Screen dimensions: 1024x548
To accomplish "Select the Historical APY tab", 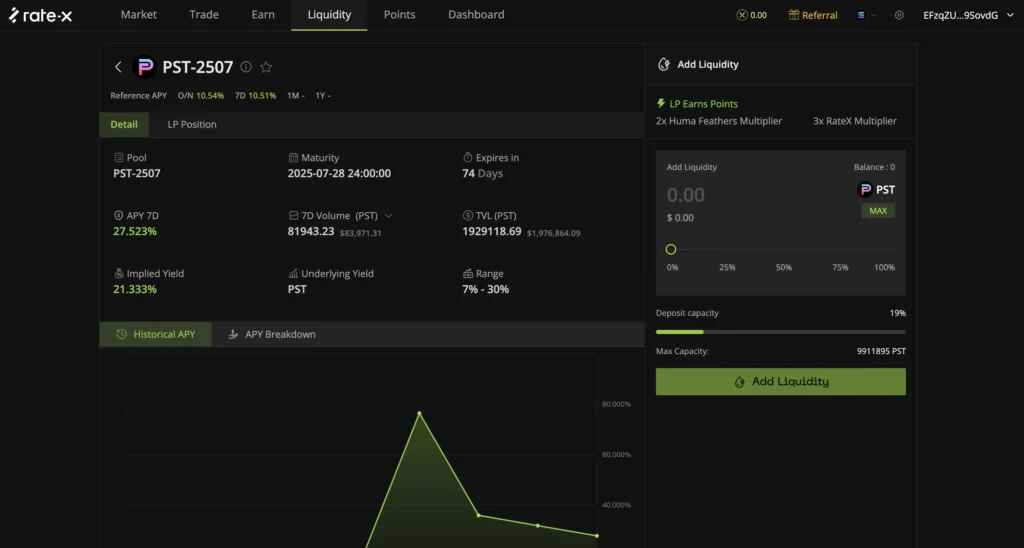I will (x=155, y=334).
